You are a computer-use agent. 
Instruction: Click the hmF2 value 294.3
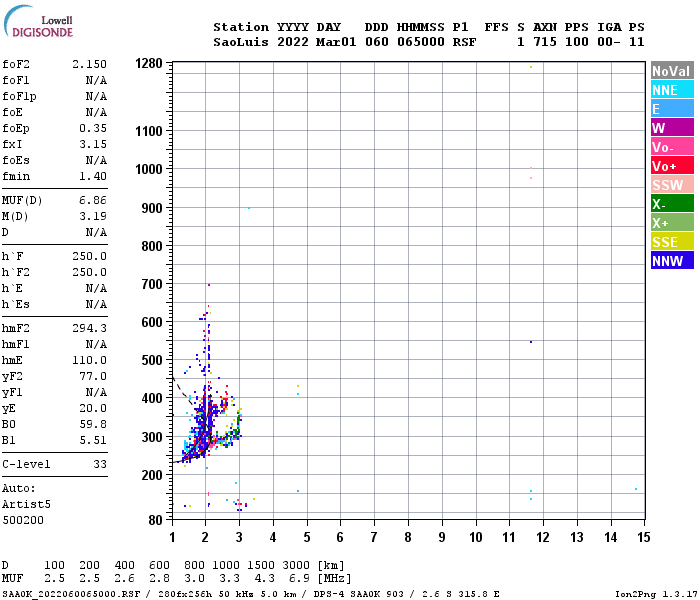pyautogui.click(x=89, y=329)
